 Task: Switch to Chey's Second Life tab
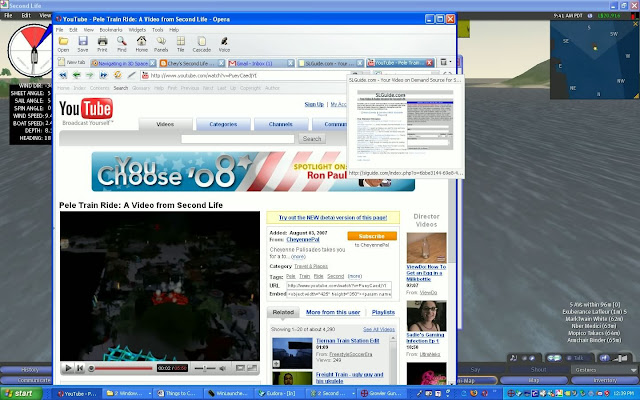[x=192, y=63]
